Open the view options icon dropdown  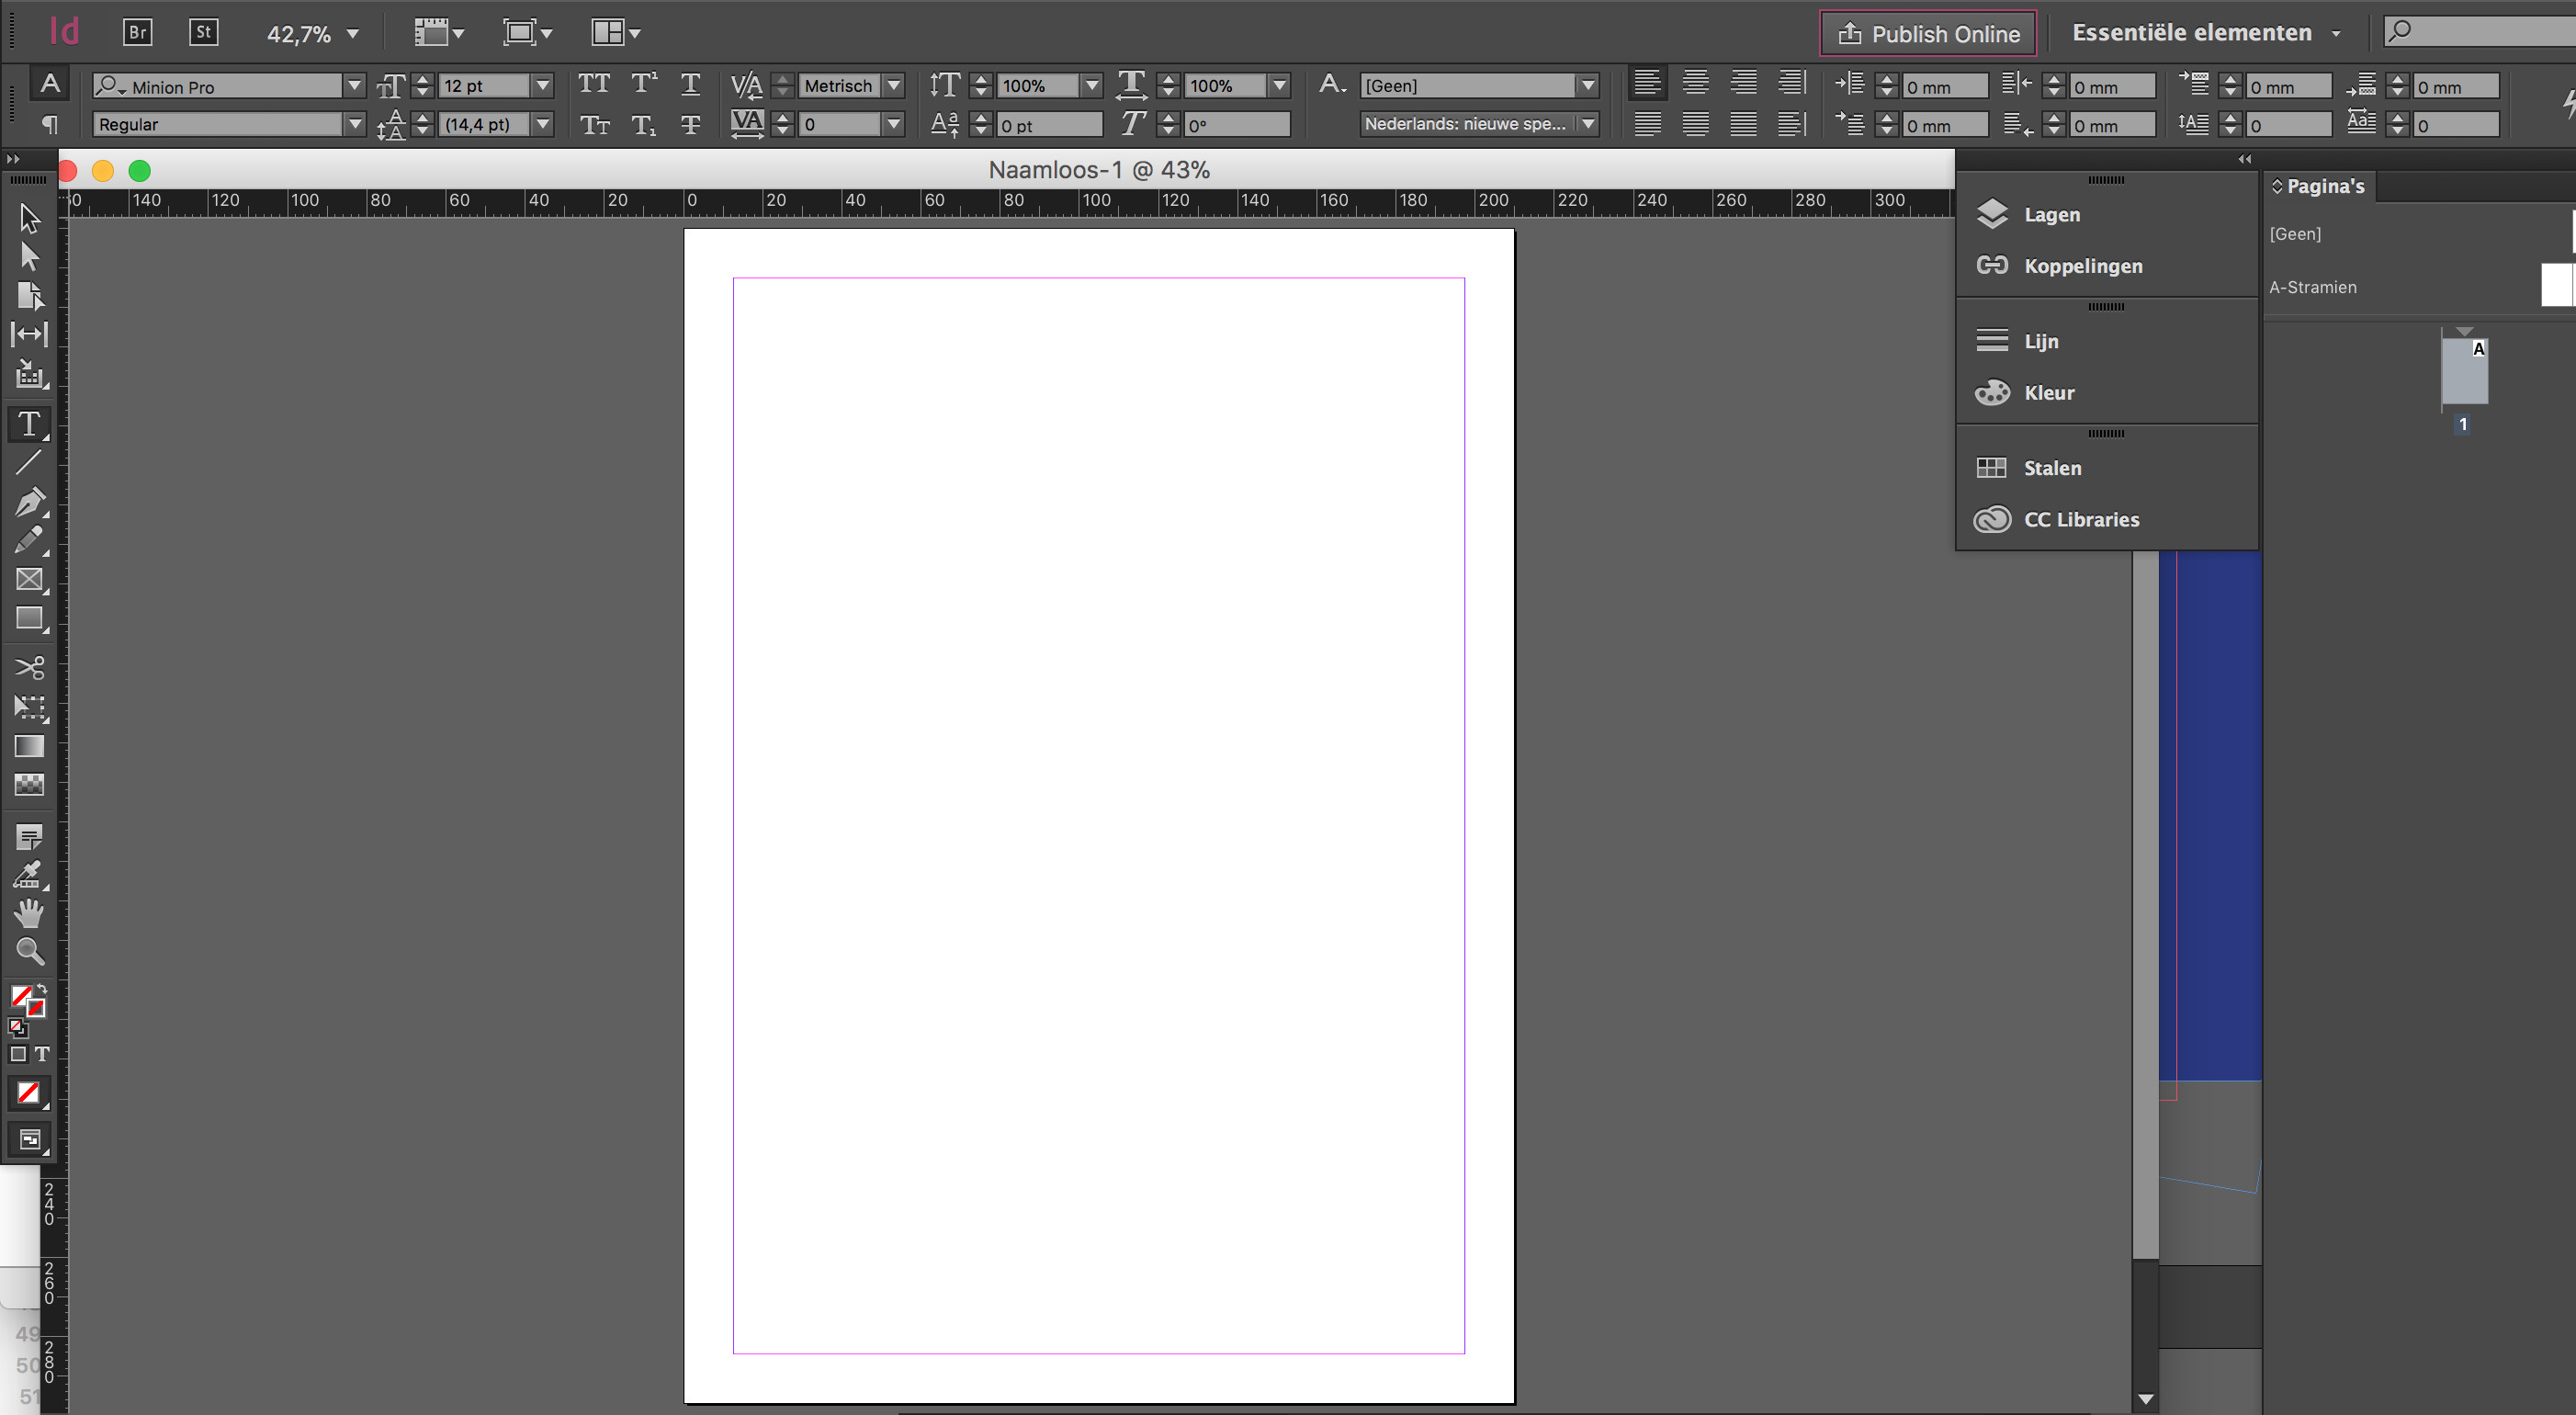pos(439,33)
